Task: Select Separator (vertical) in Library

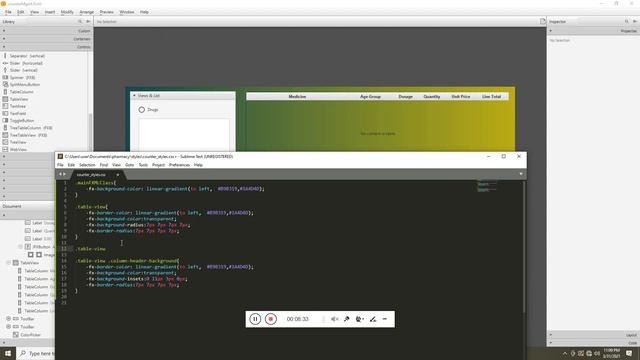Action: point(27,56)
